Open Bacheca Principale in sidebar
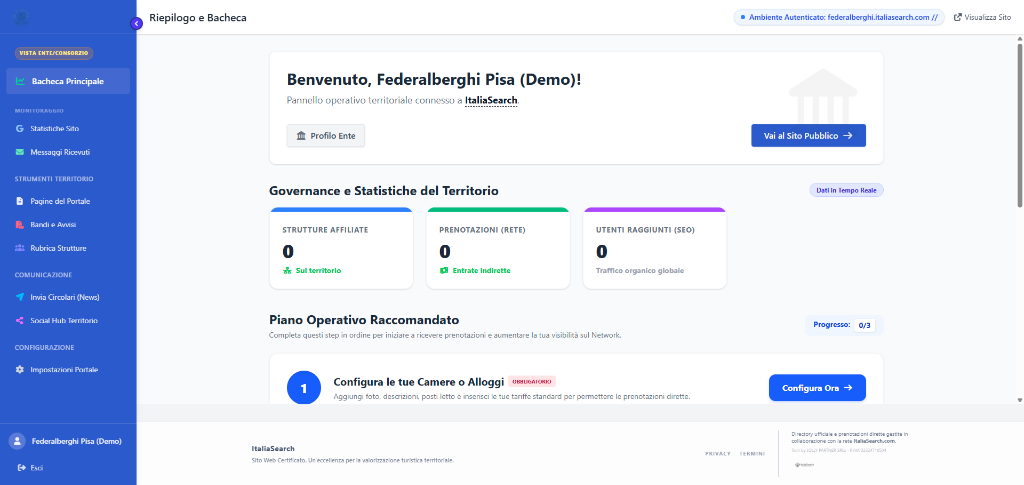 click(69, 82)
